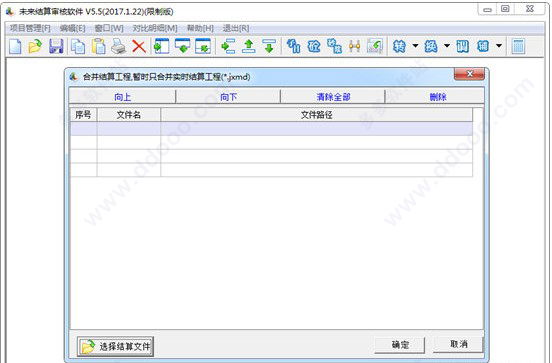Click the save floppy disk icon
This screenshot has width=552, height=363.
pos(56,46)
